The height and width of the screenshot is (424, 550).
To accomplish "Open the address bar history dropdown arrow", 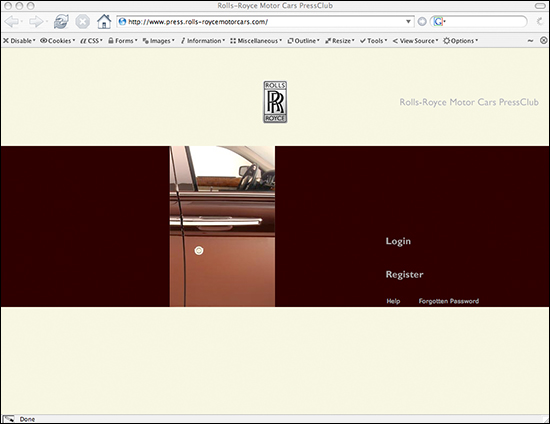I will pyautogui.click(x=408, y=22).
